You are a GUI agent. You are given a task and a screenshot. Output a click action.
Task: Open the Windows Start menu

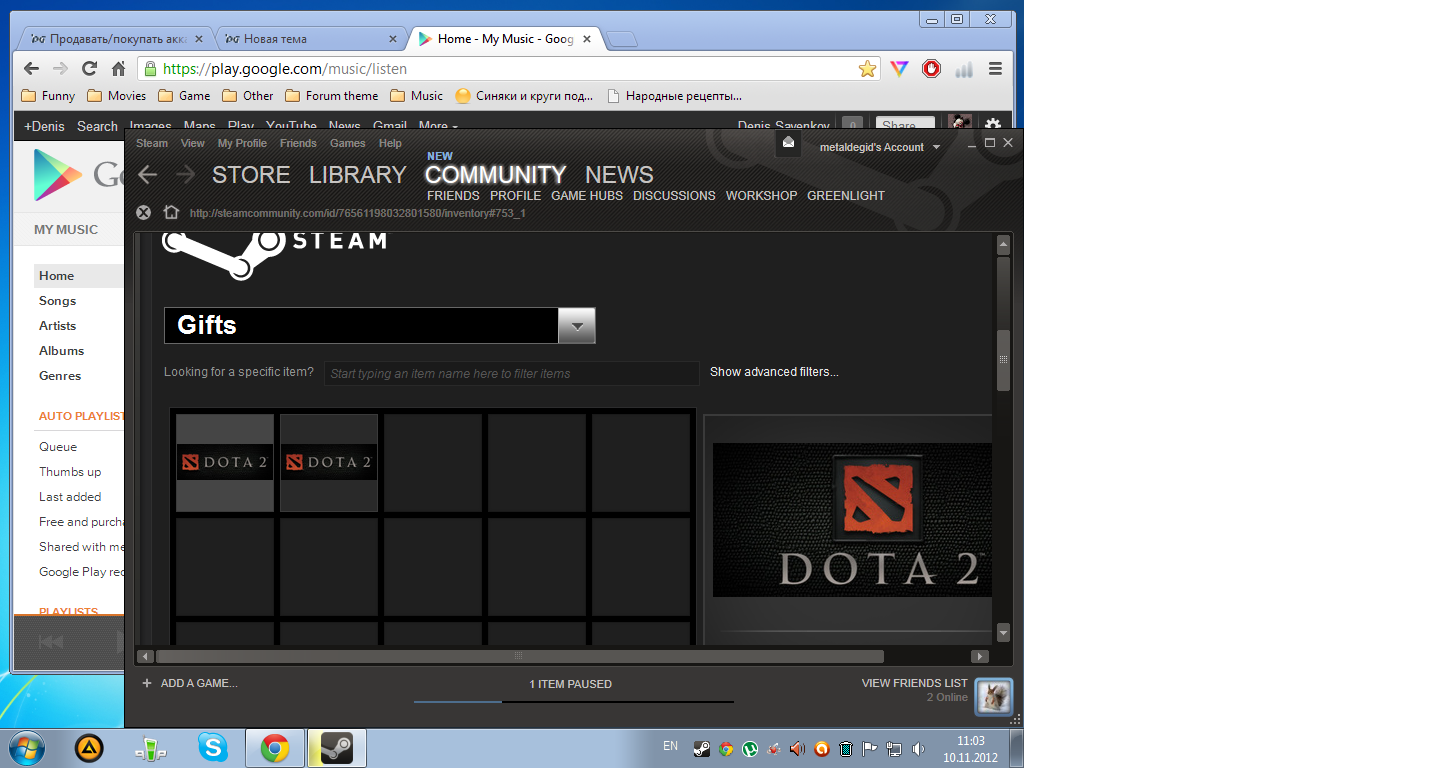click(x=27, y=747)
